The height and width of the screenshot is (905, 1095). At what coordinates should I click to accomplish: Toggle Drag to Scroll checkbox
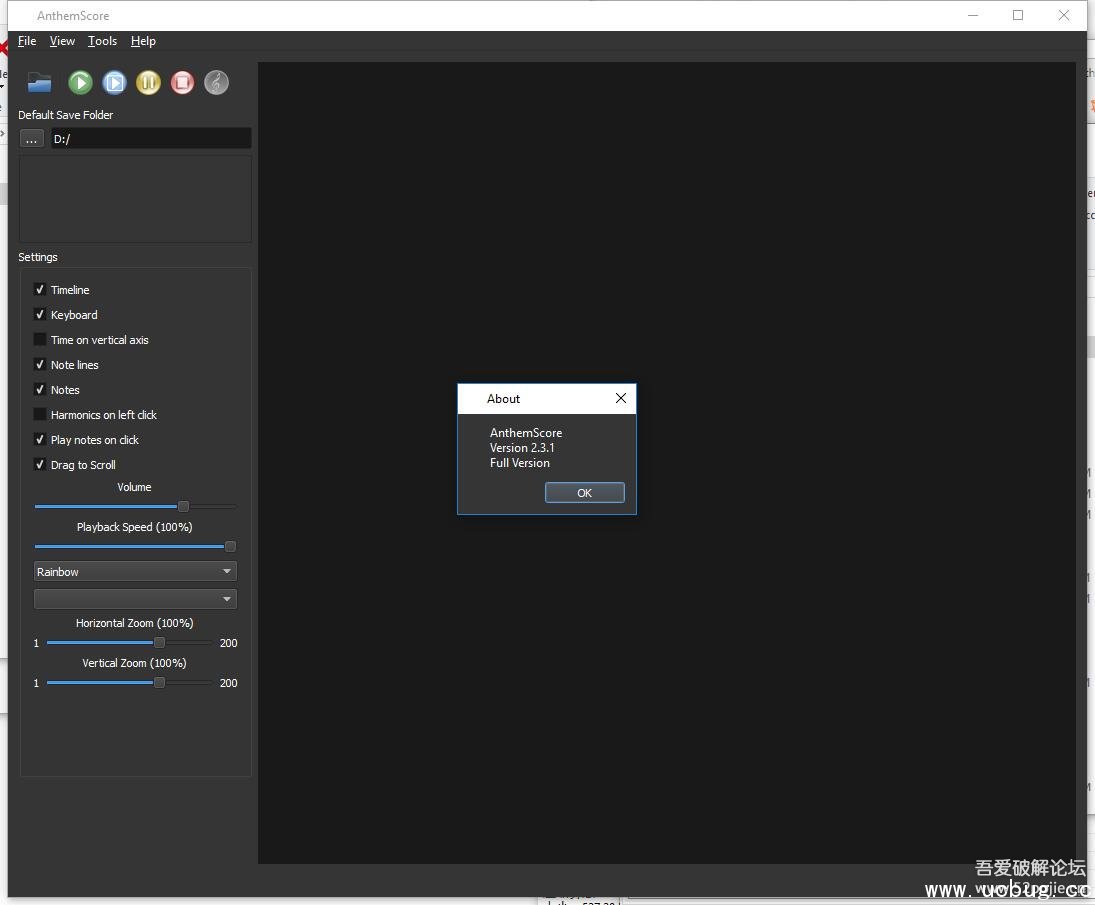coord(40,464)
